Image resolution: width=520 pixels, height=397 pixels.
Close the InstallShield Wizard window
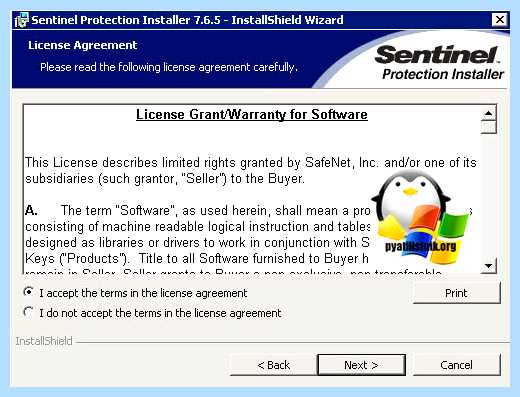click(500, 20)
